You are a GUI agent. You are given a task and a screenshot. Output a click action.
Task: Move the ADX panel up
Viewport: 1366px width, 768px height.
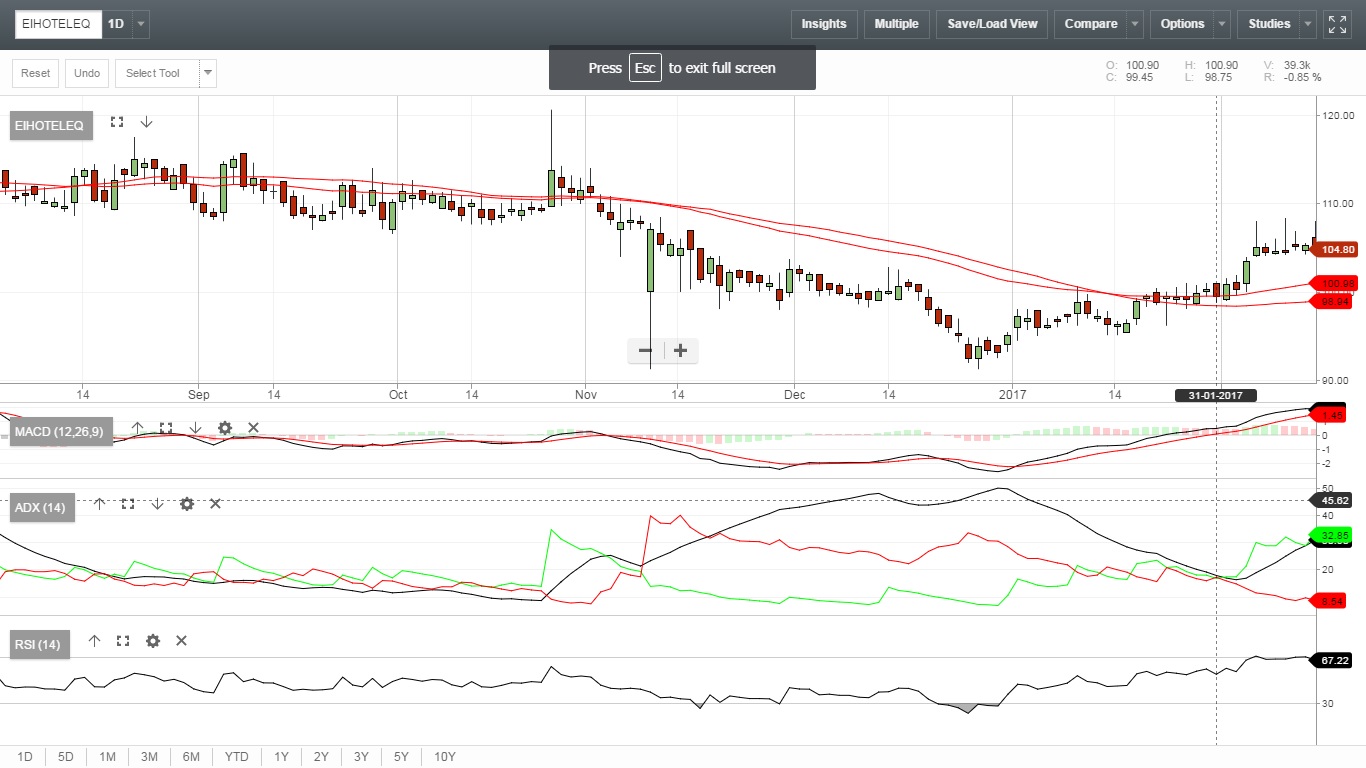click(99, 504)
